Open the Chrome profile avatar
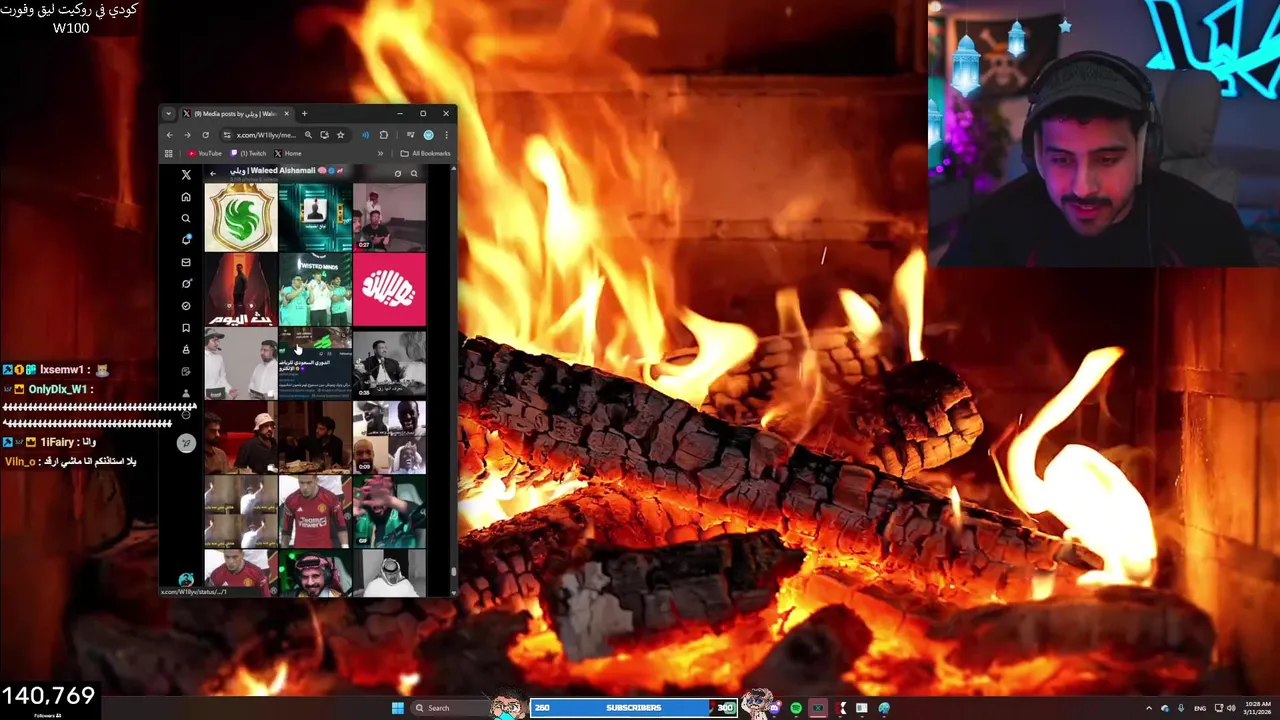The image size is (1280, 720). tap(428, 135)
